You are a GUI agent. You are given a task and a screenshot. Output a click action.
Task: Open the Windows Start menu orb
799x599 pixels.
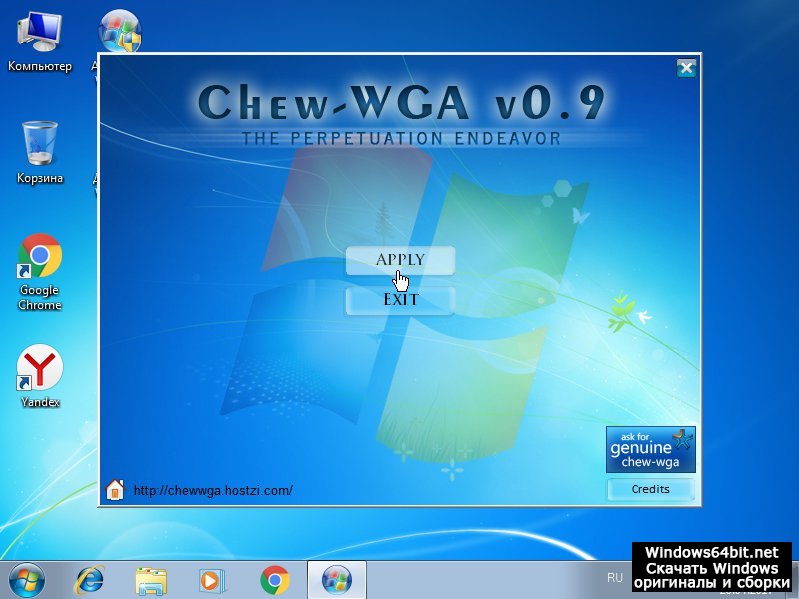click(27, 579)
